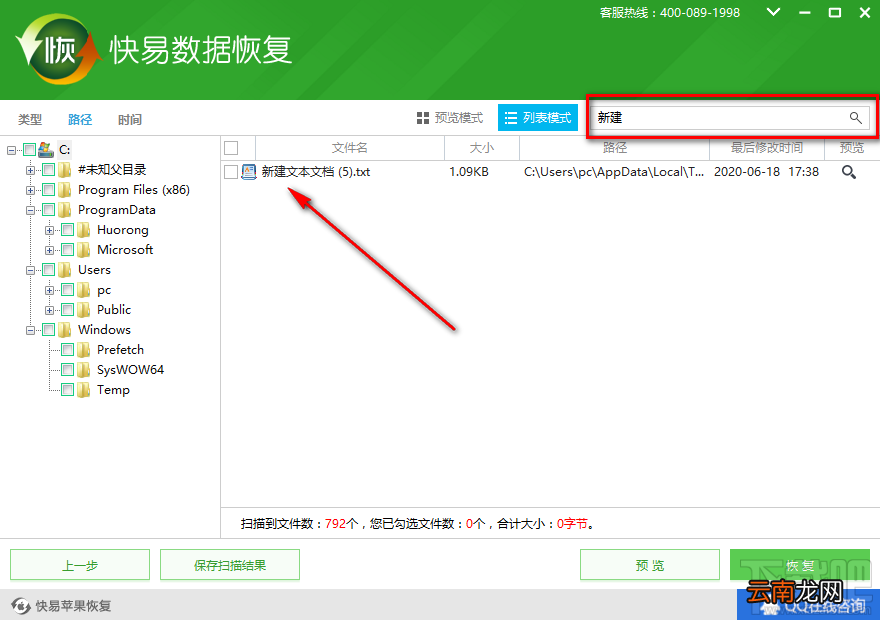Click the green 恢复 button
This screenshot has width=880, height=620.
800,565
